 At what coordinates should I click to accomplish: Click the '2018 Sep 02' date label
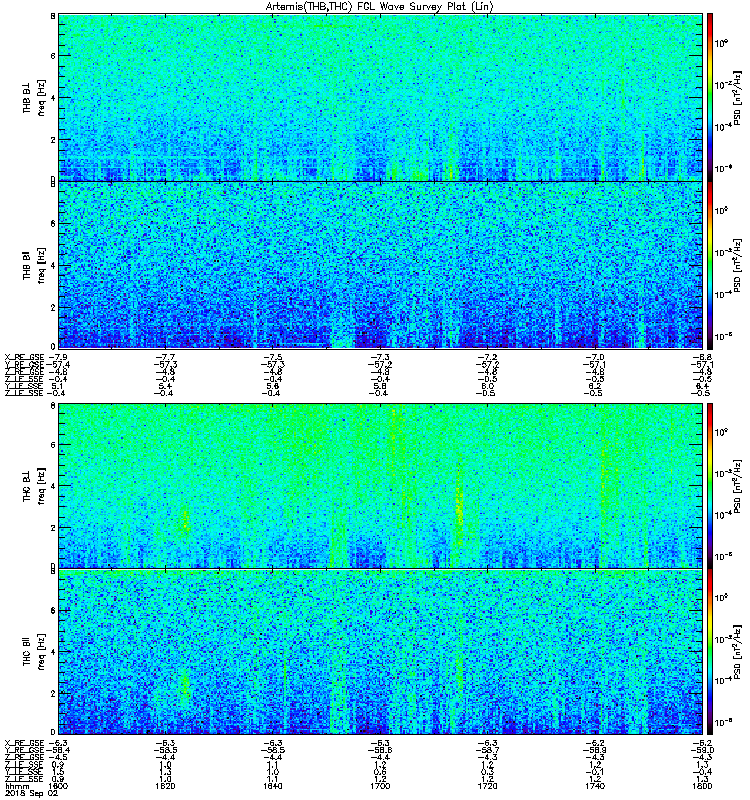pos(31,794)
